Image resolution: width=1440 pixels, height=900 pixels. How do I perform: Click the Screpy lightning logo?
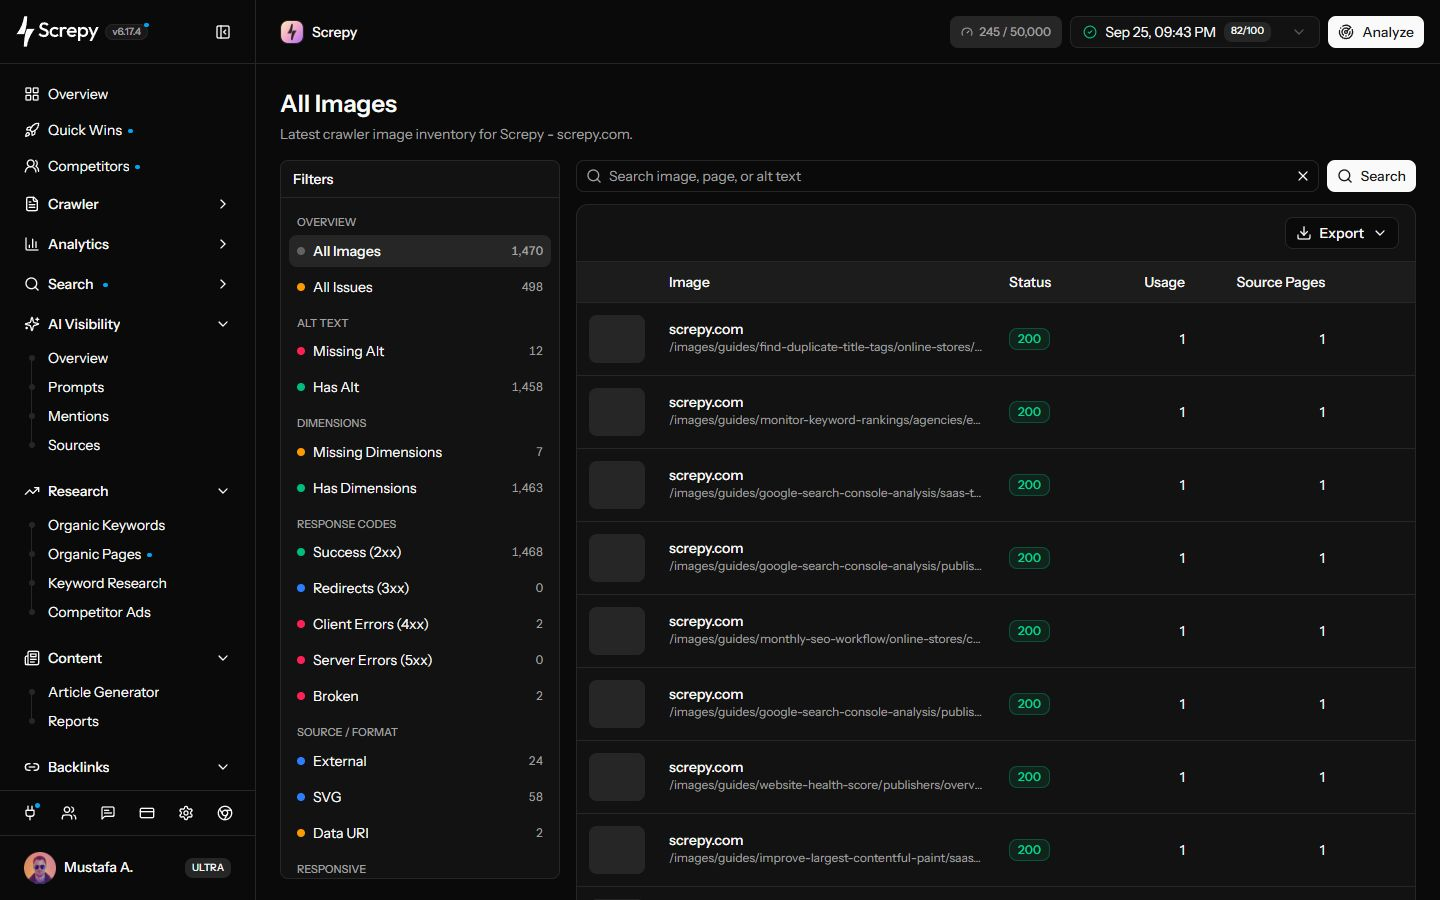tap(26, 31)
